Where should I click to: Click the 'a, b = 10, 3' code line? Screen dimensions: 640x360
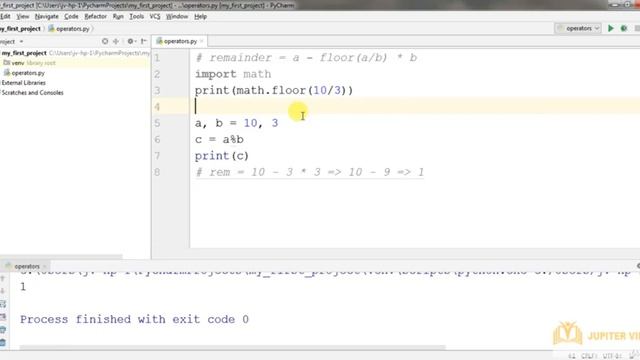click(x=236, y=123)
